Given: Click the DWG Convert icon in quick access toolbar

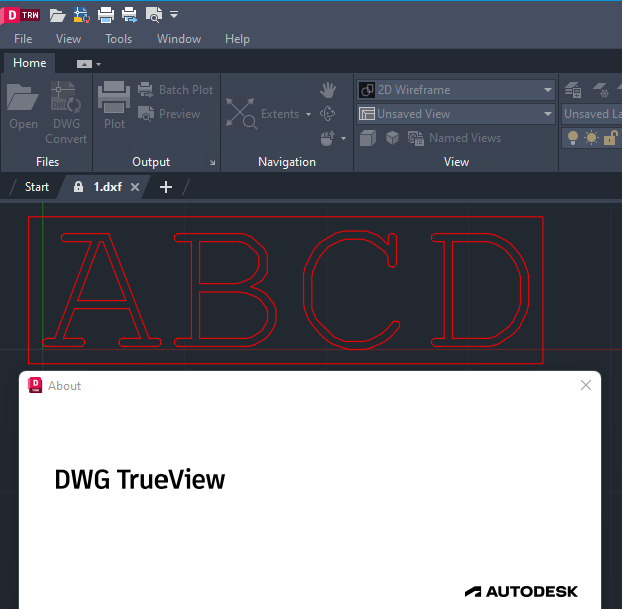Looking at the screenshot, I should point(81,15).
